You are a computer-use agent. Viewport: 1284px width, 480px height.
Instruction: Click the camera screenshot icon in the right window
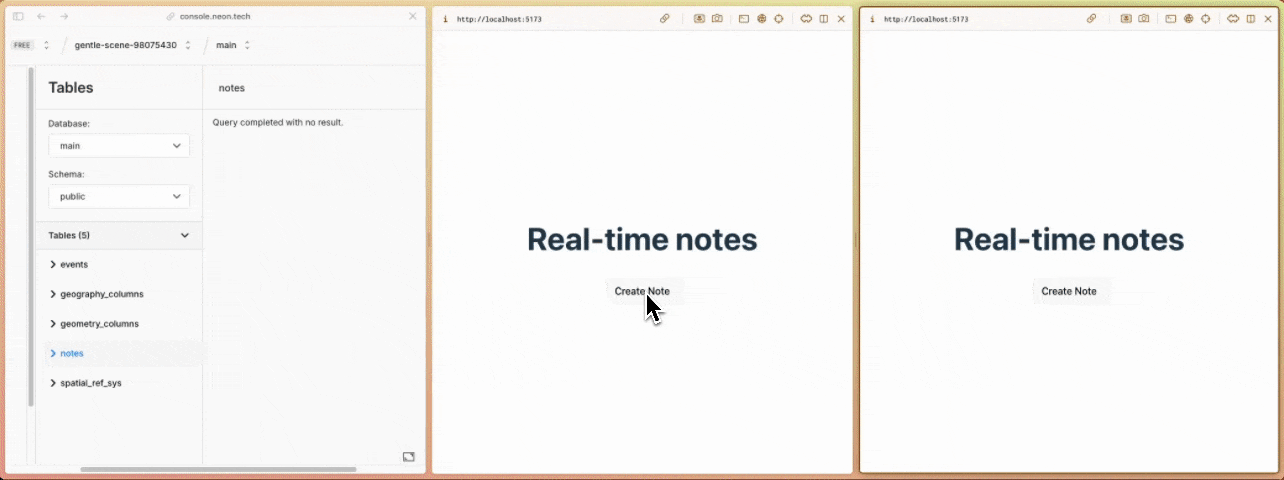1143,19
